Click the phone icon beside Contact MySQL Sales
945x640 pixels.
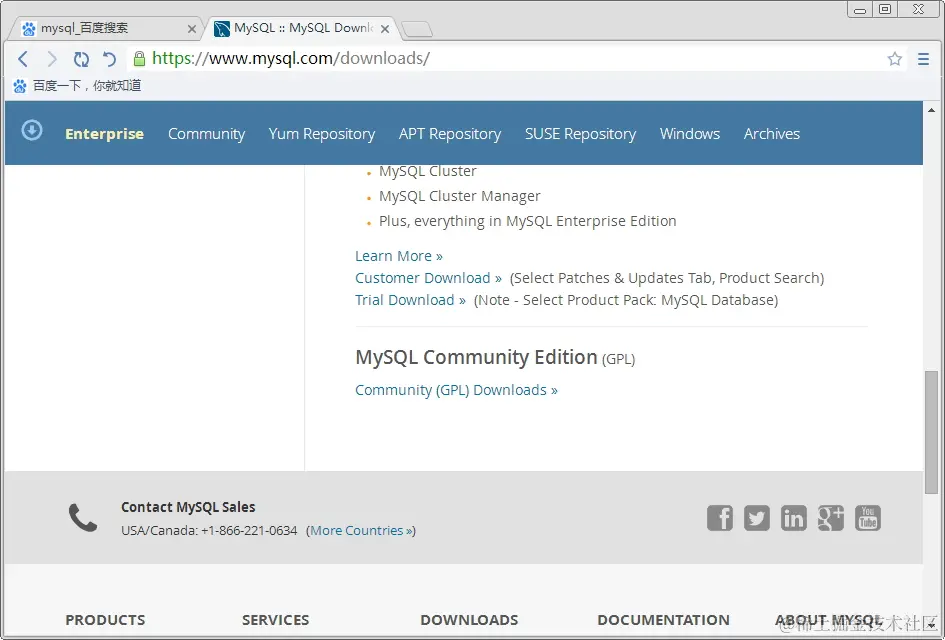(83, 517)
